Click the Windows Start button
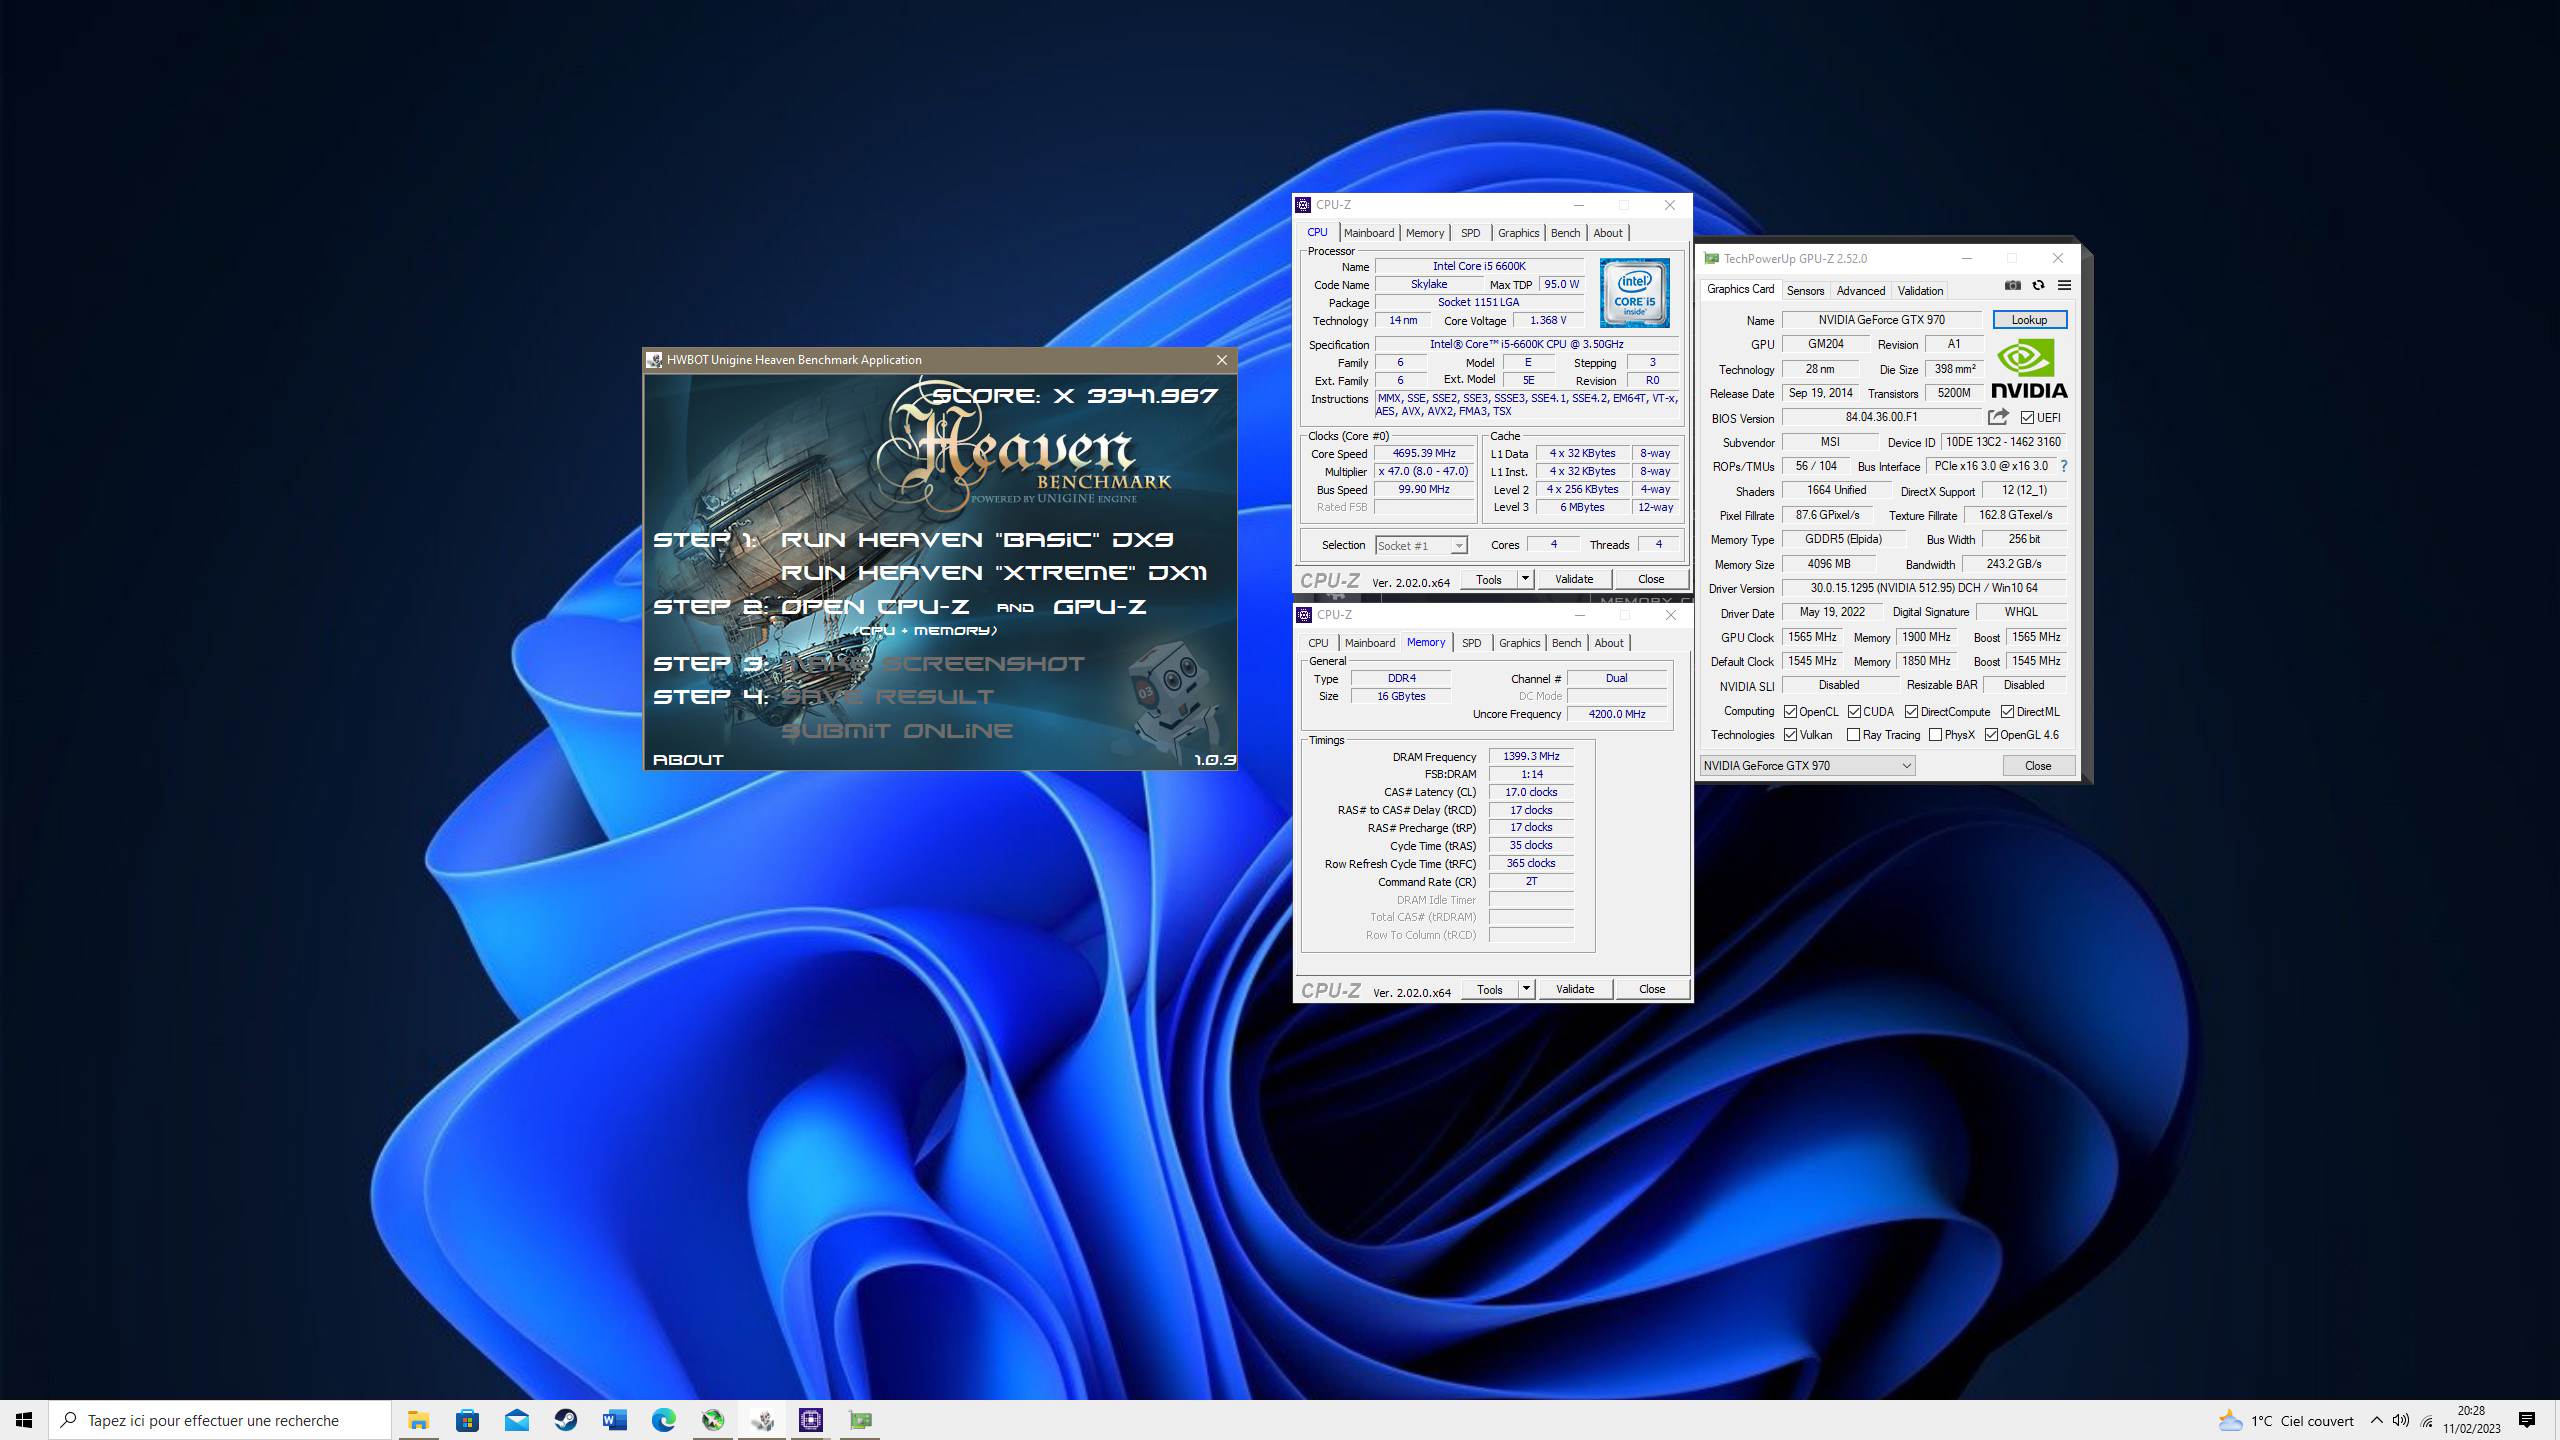 (x=24, y=1420)
